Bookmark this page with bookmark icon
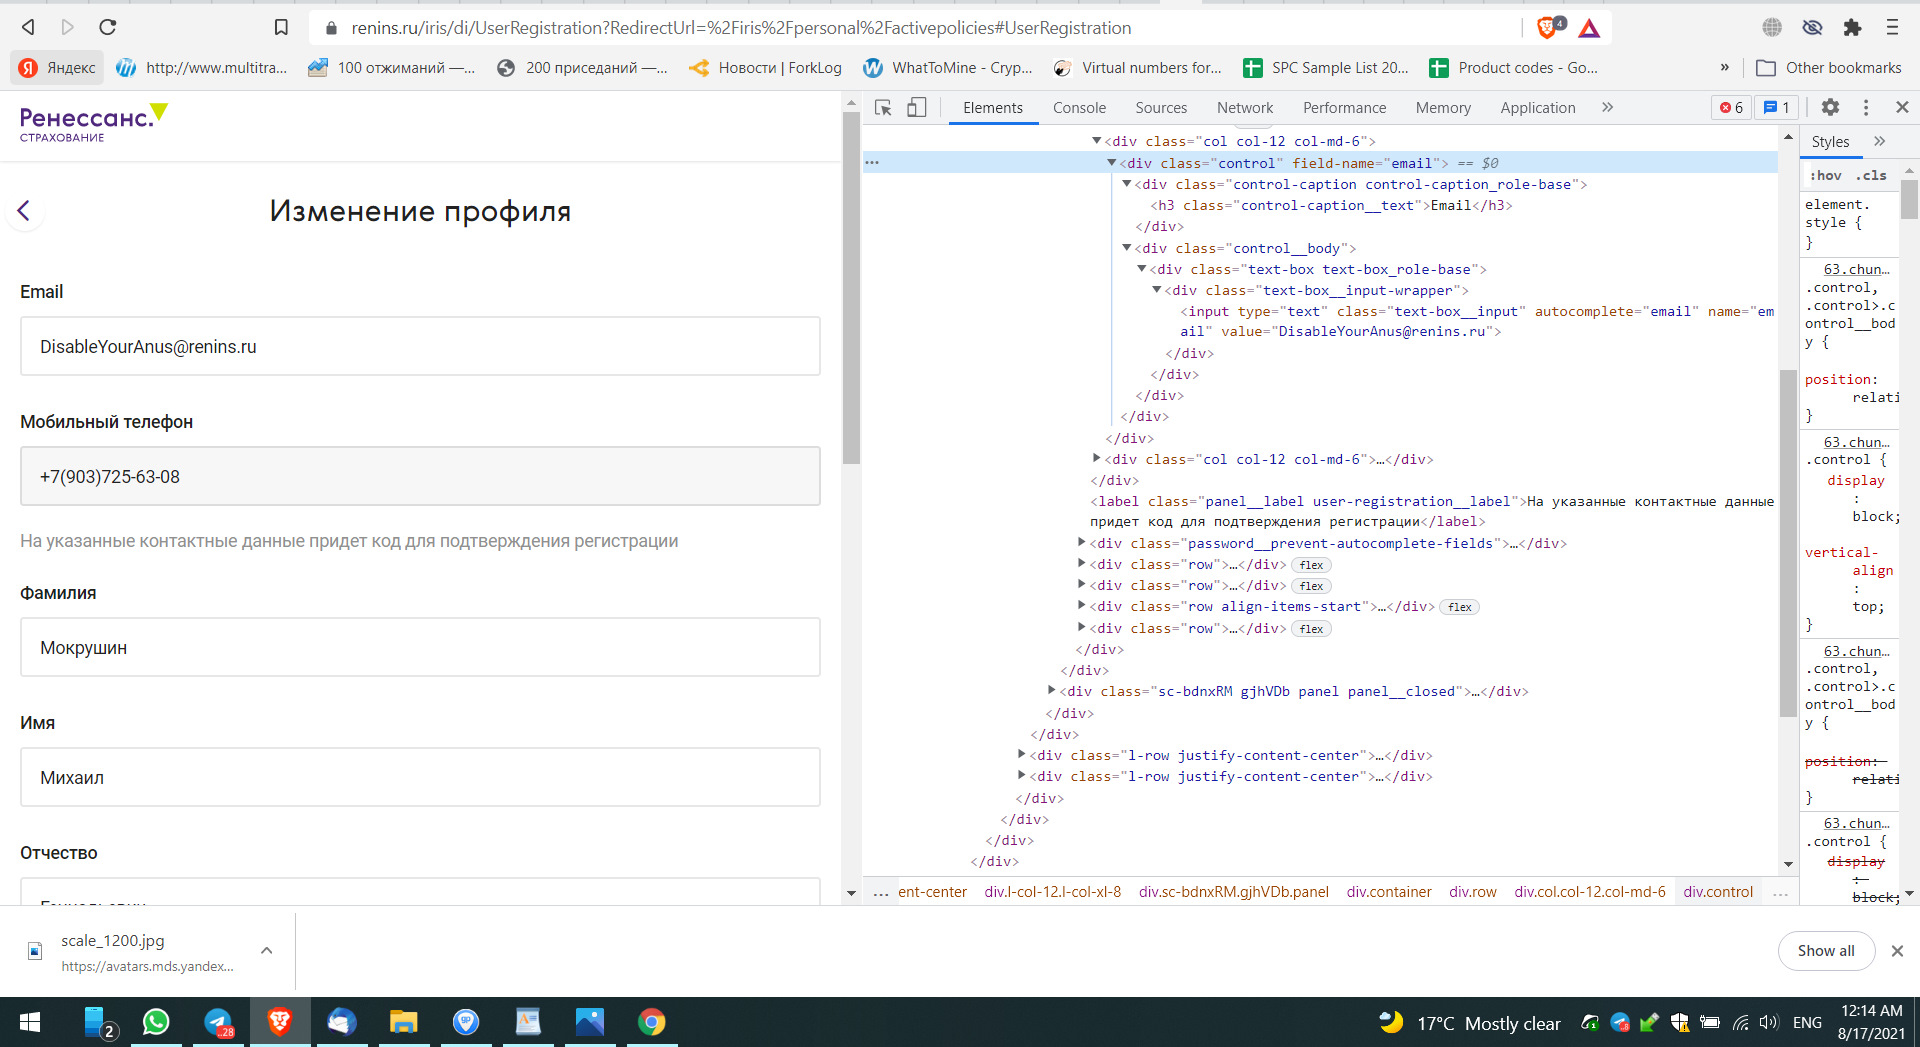1920x1047 pixels. coord(281,28)
